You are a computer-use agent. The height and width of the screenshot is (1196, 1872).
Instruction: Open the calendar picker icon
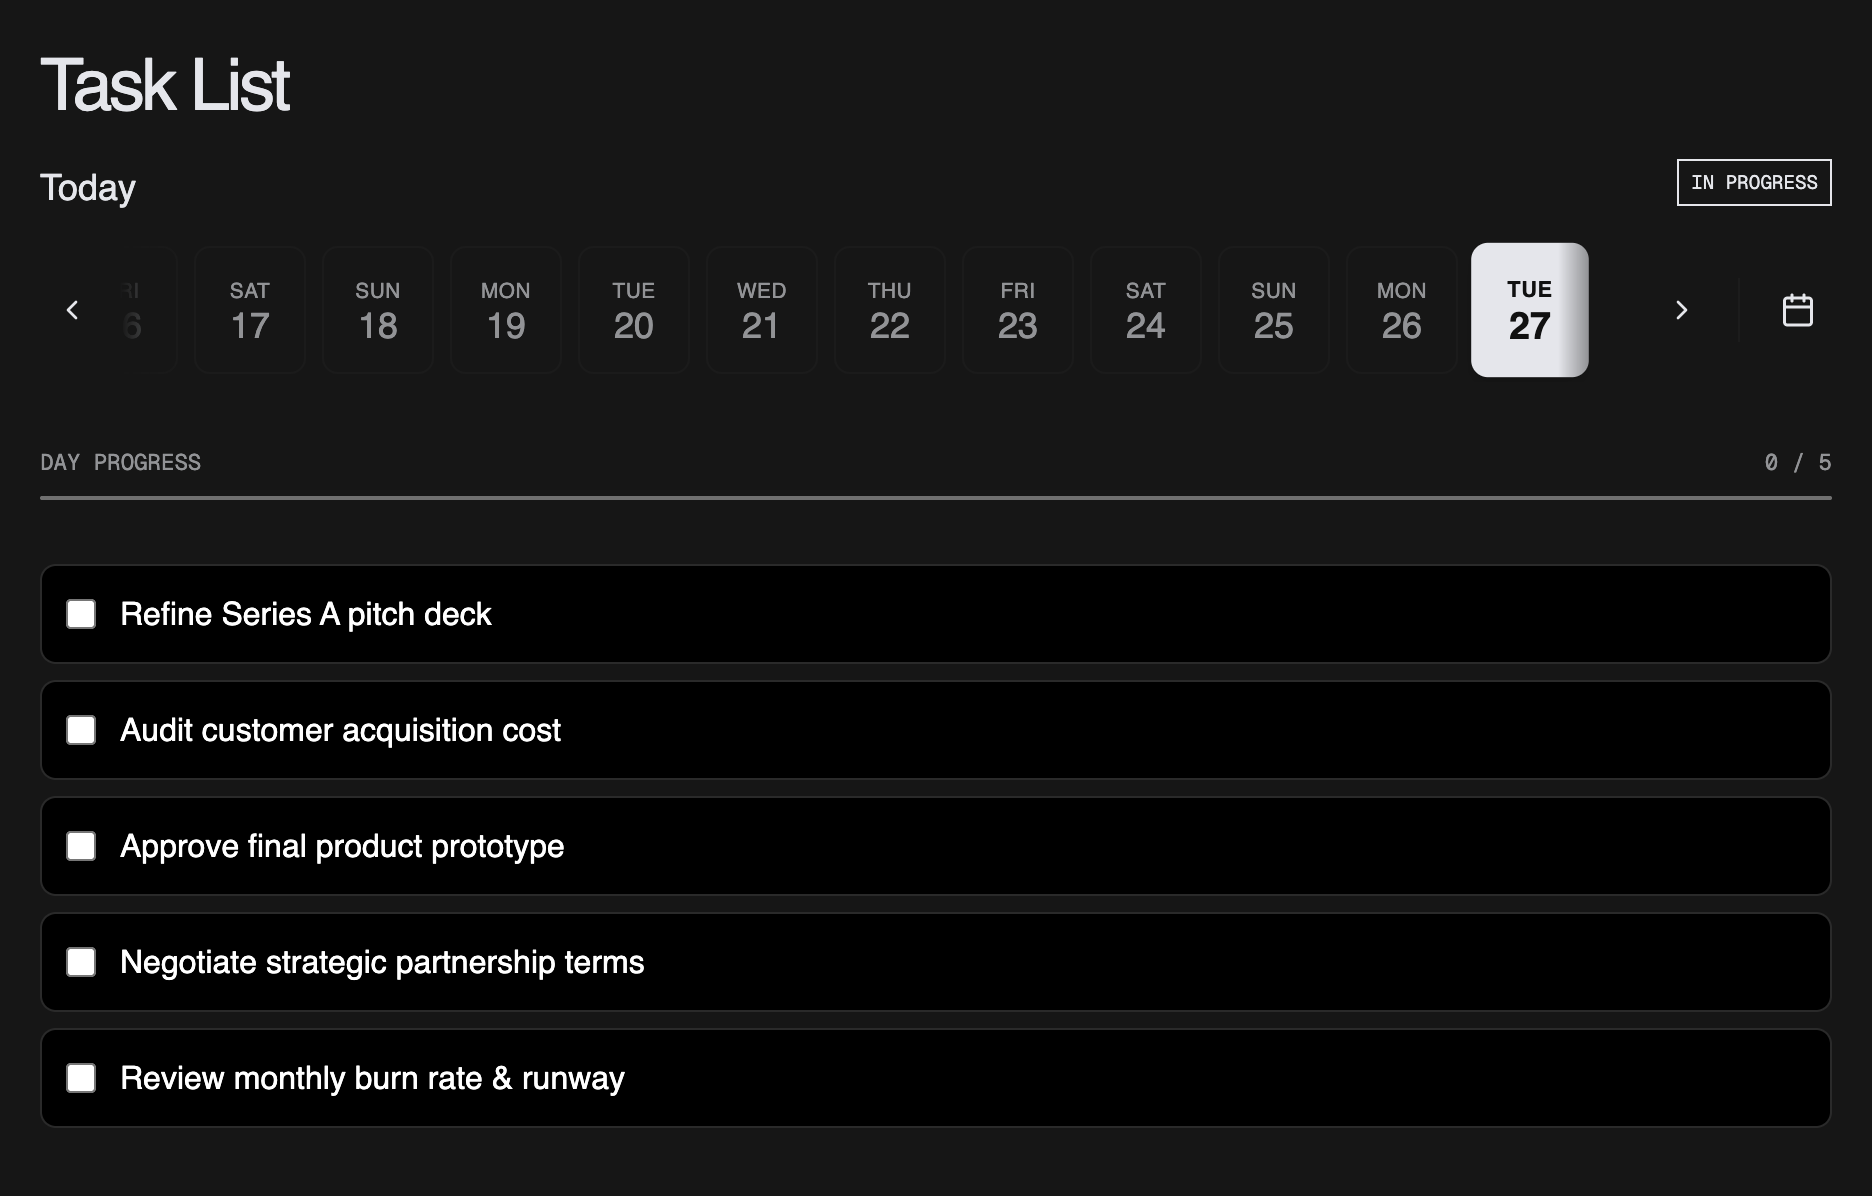[1796, 310]
